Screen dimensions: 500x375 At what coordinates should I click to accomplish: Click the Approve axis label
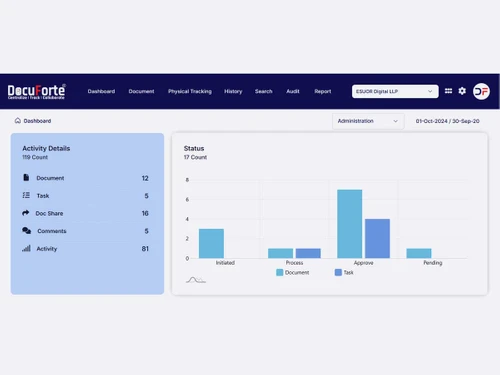tap(364, 263)
